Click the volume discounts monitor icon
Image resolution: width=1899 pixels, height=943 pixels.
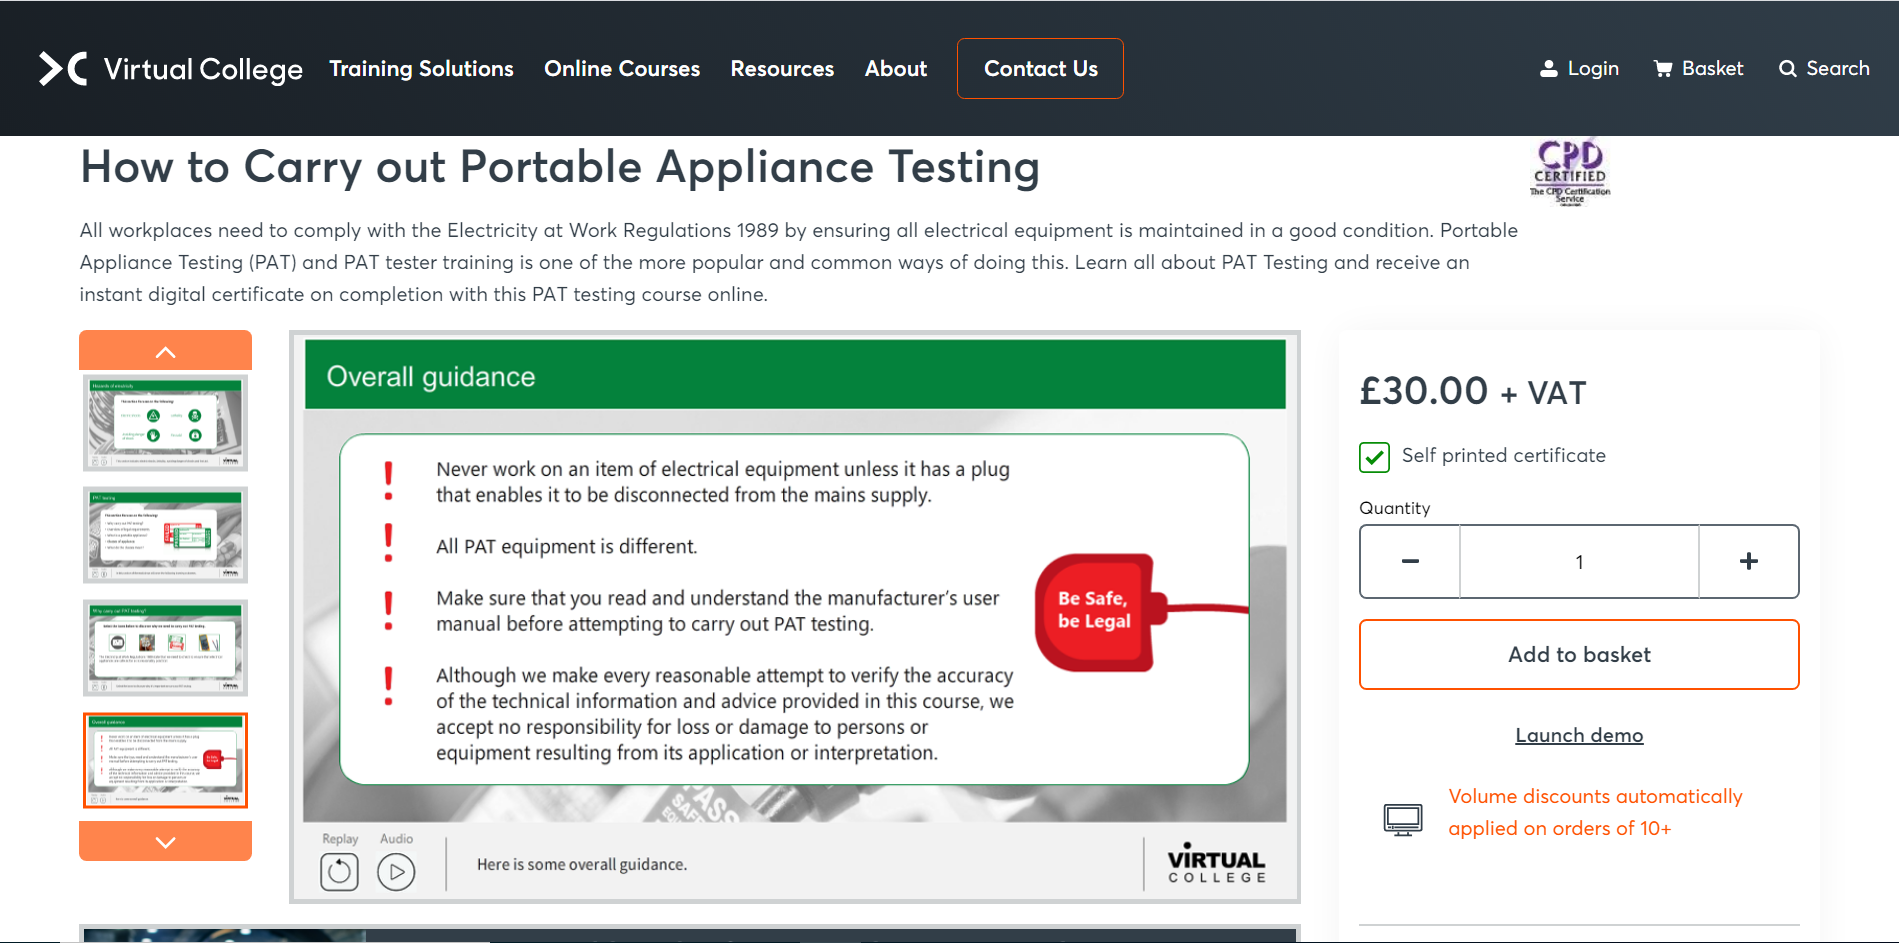(1402, 819)
